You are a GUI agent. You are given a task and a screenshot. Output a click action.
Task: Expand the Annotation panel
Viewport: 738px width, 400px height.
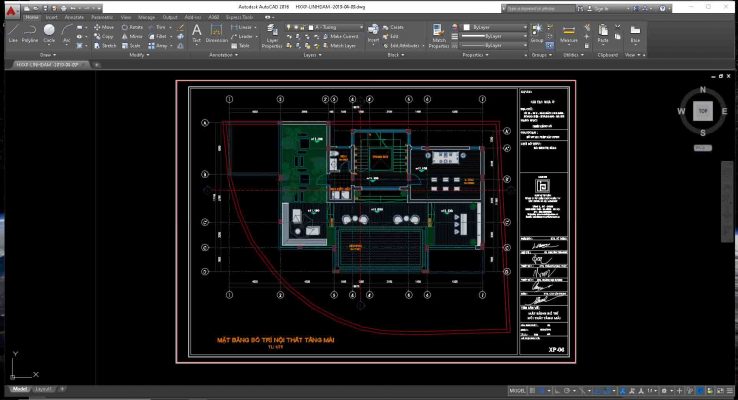(x=223, y=55)
